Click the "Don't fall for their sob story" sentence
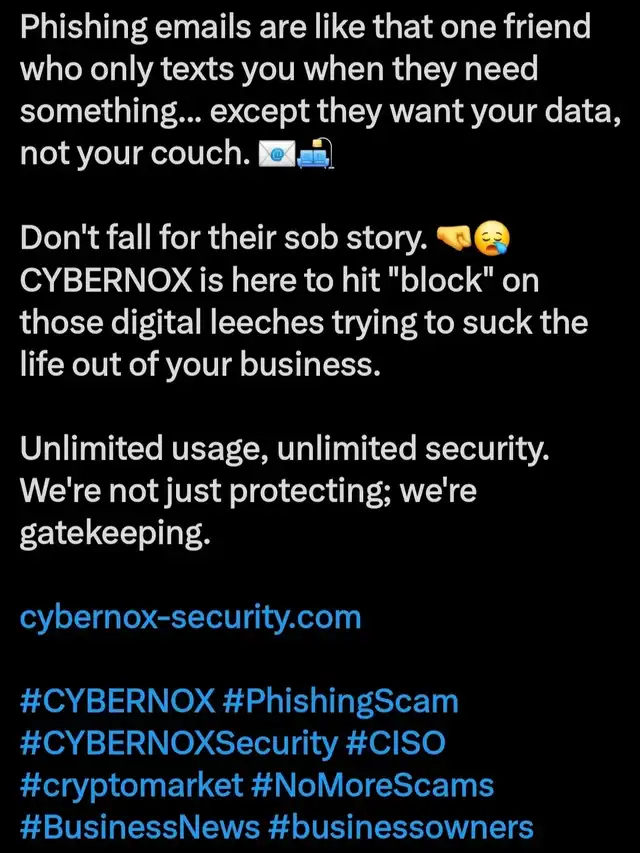This screenshot has height=853, width=640. (224, 239)
